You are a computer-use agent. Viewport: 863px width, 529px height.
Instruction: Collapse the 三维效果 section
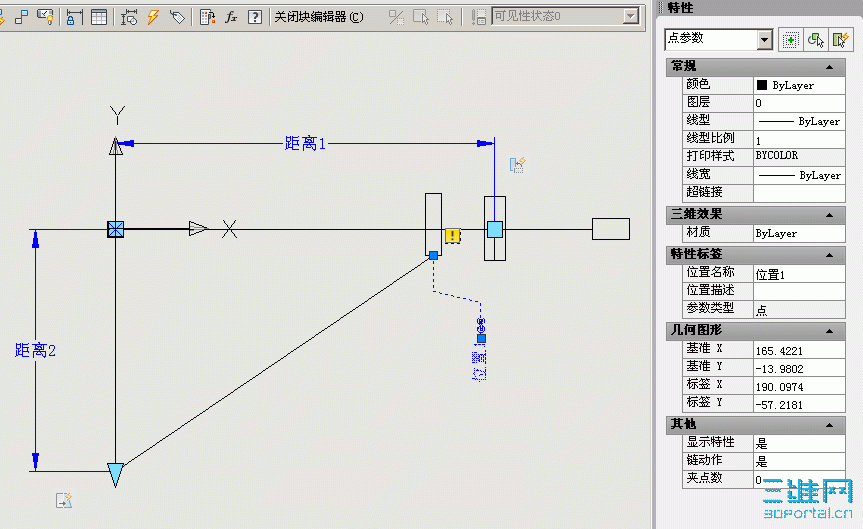pos(829,215)
